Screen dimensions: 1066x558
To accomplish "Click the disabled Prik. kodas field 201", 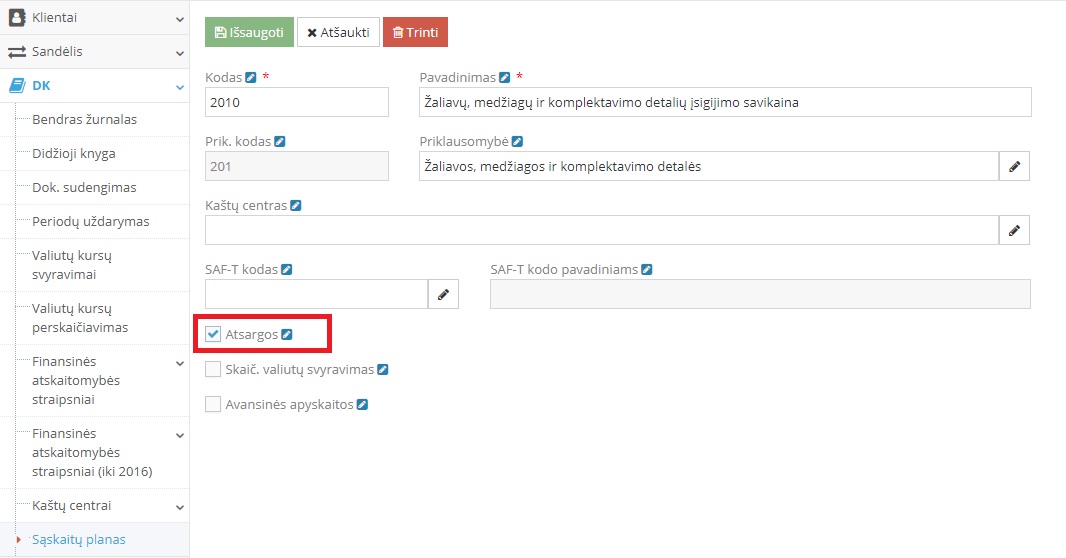I will click(297, 167).
